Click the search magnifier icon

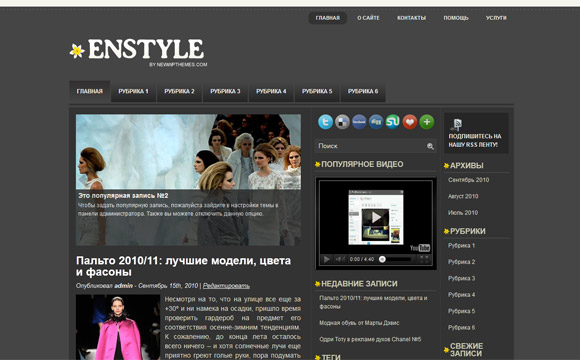click(430, 146)
